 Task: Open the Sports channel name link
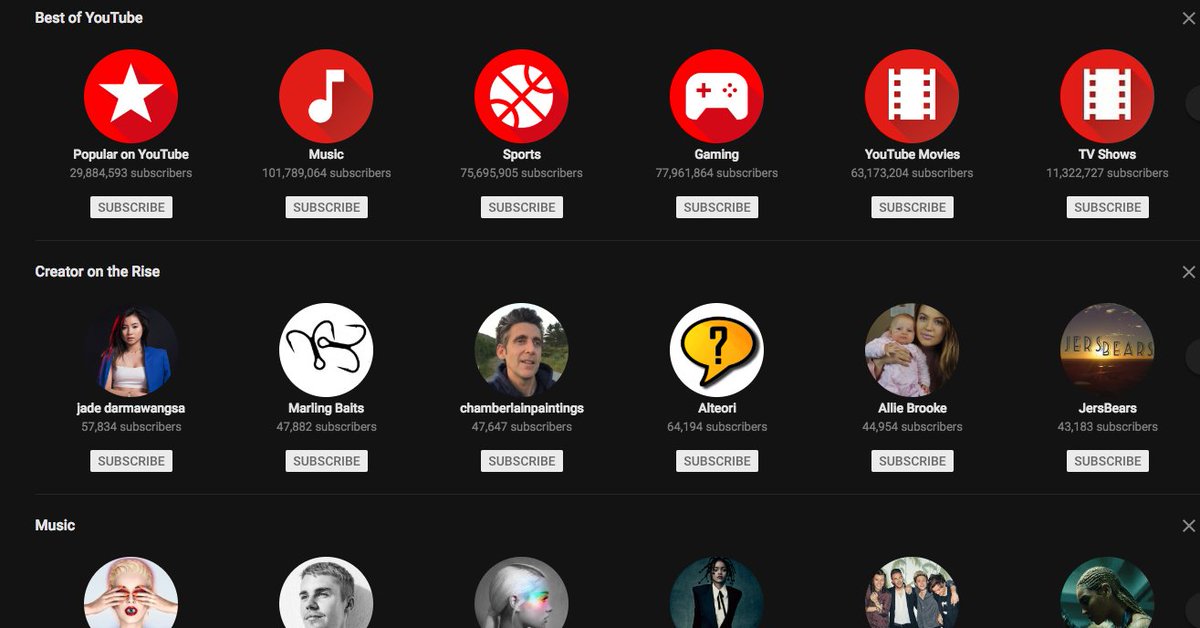[521, 155]
